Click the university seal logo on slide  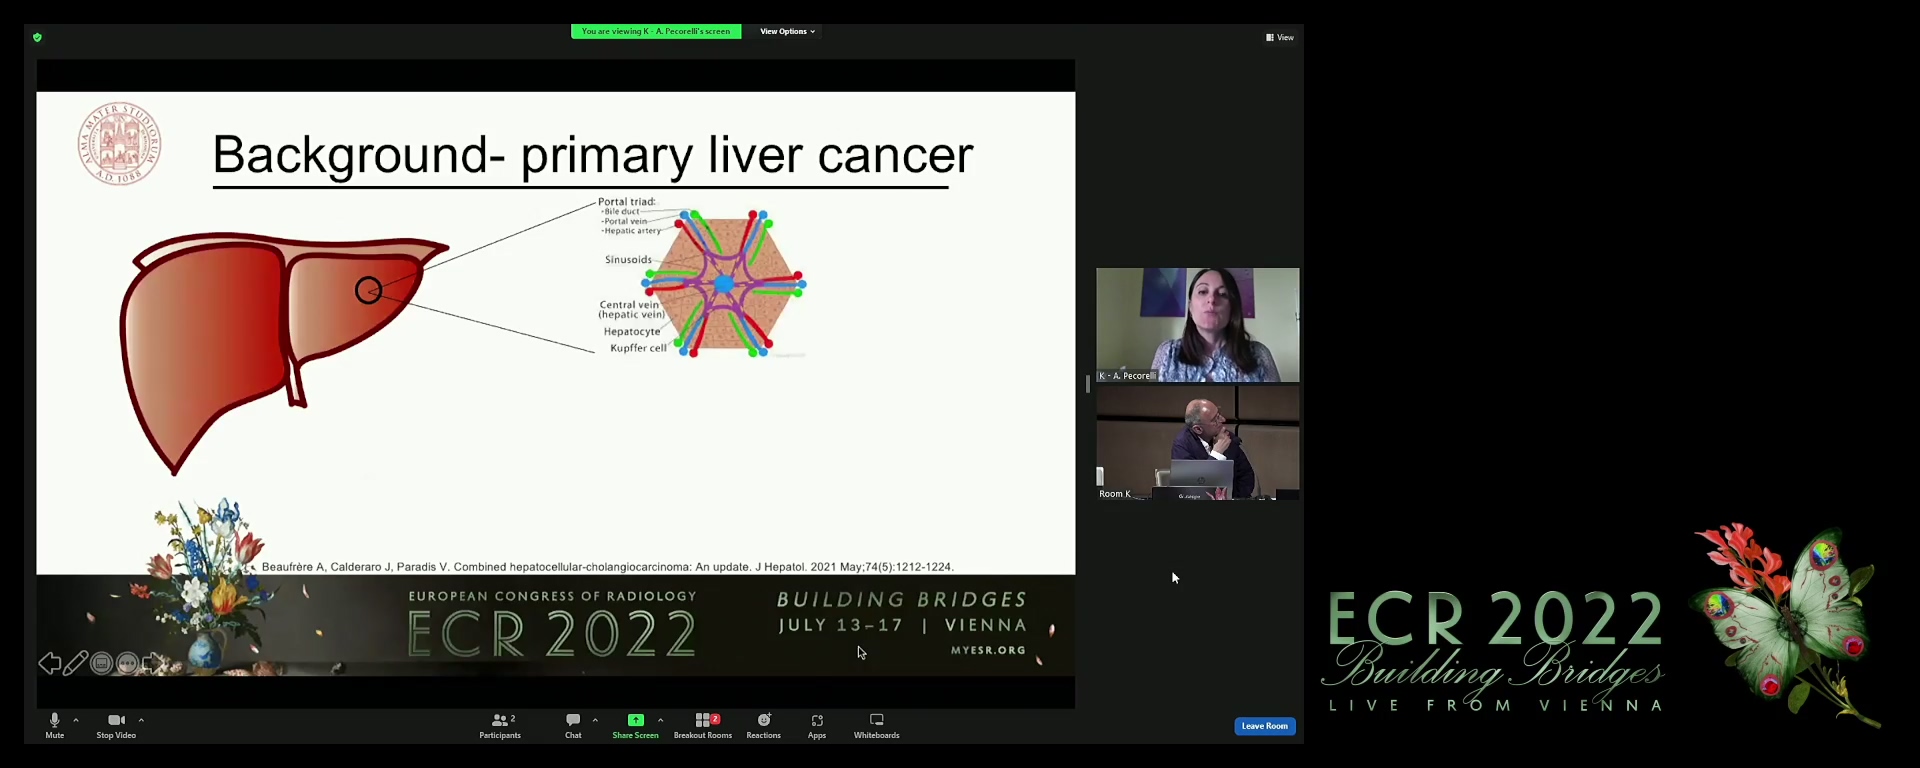[x=120, y=144]
